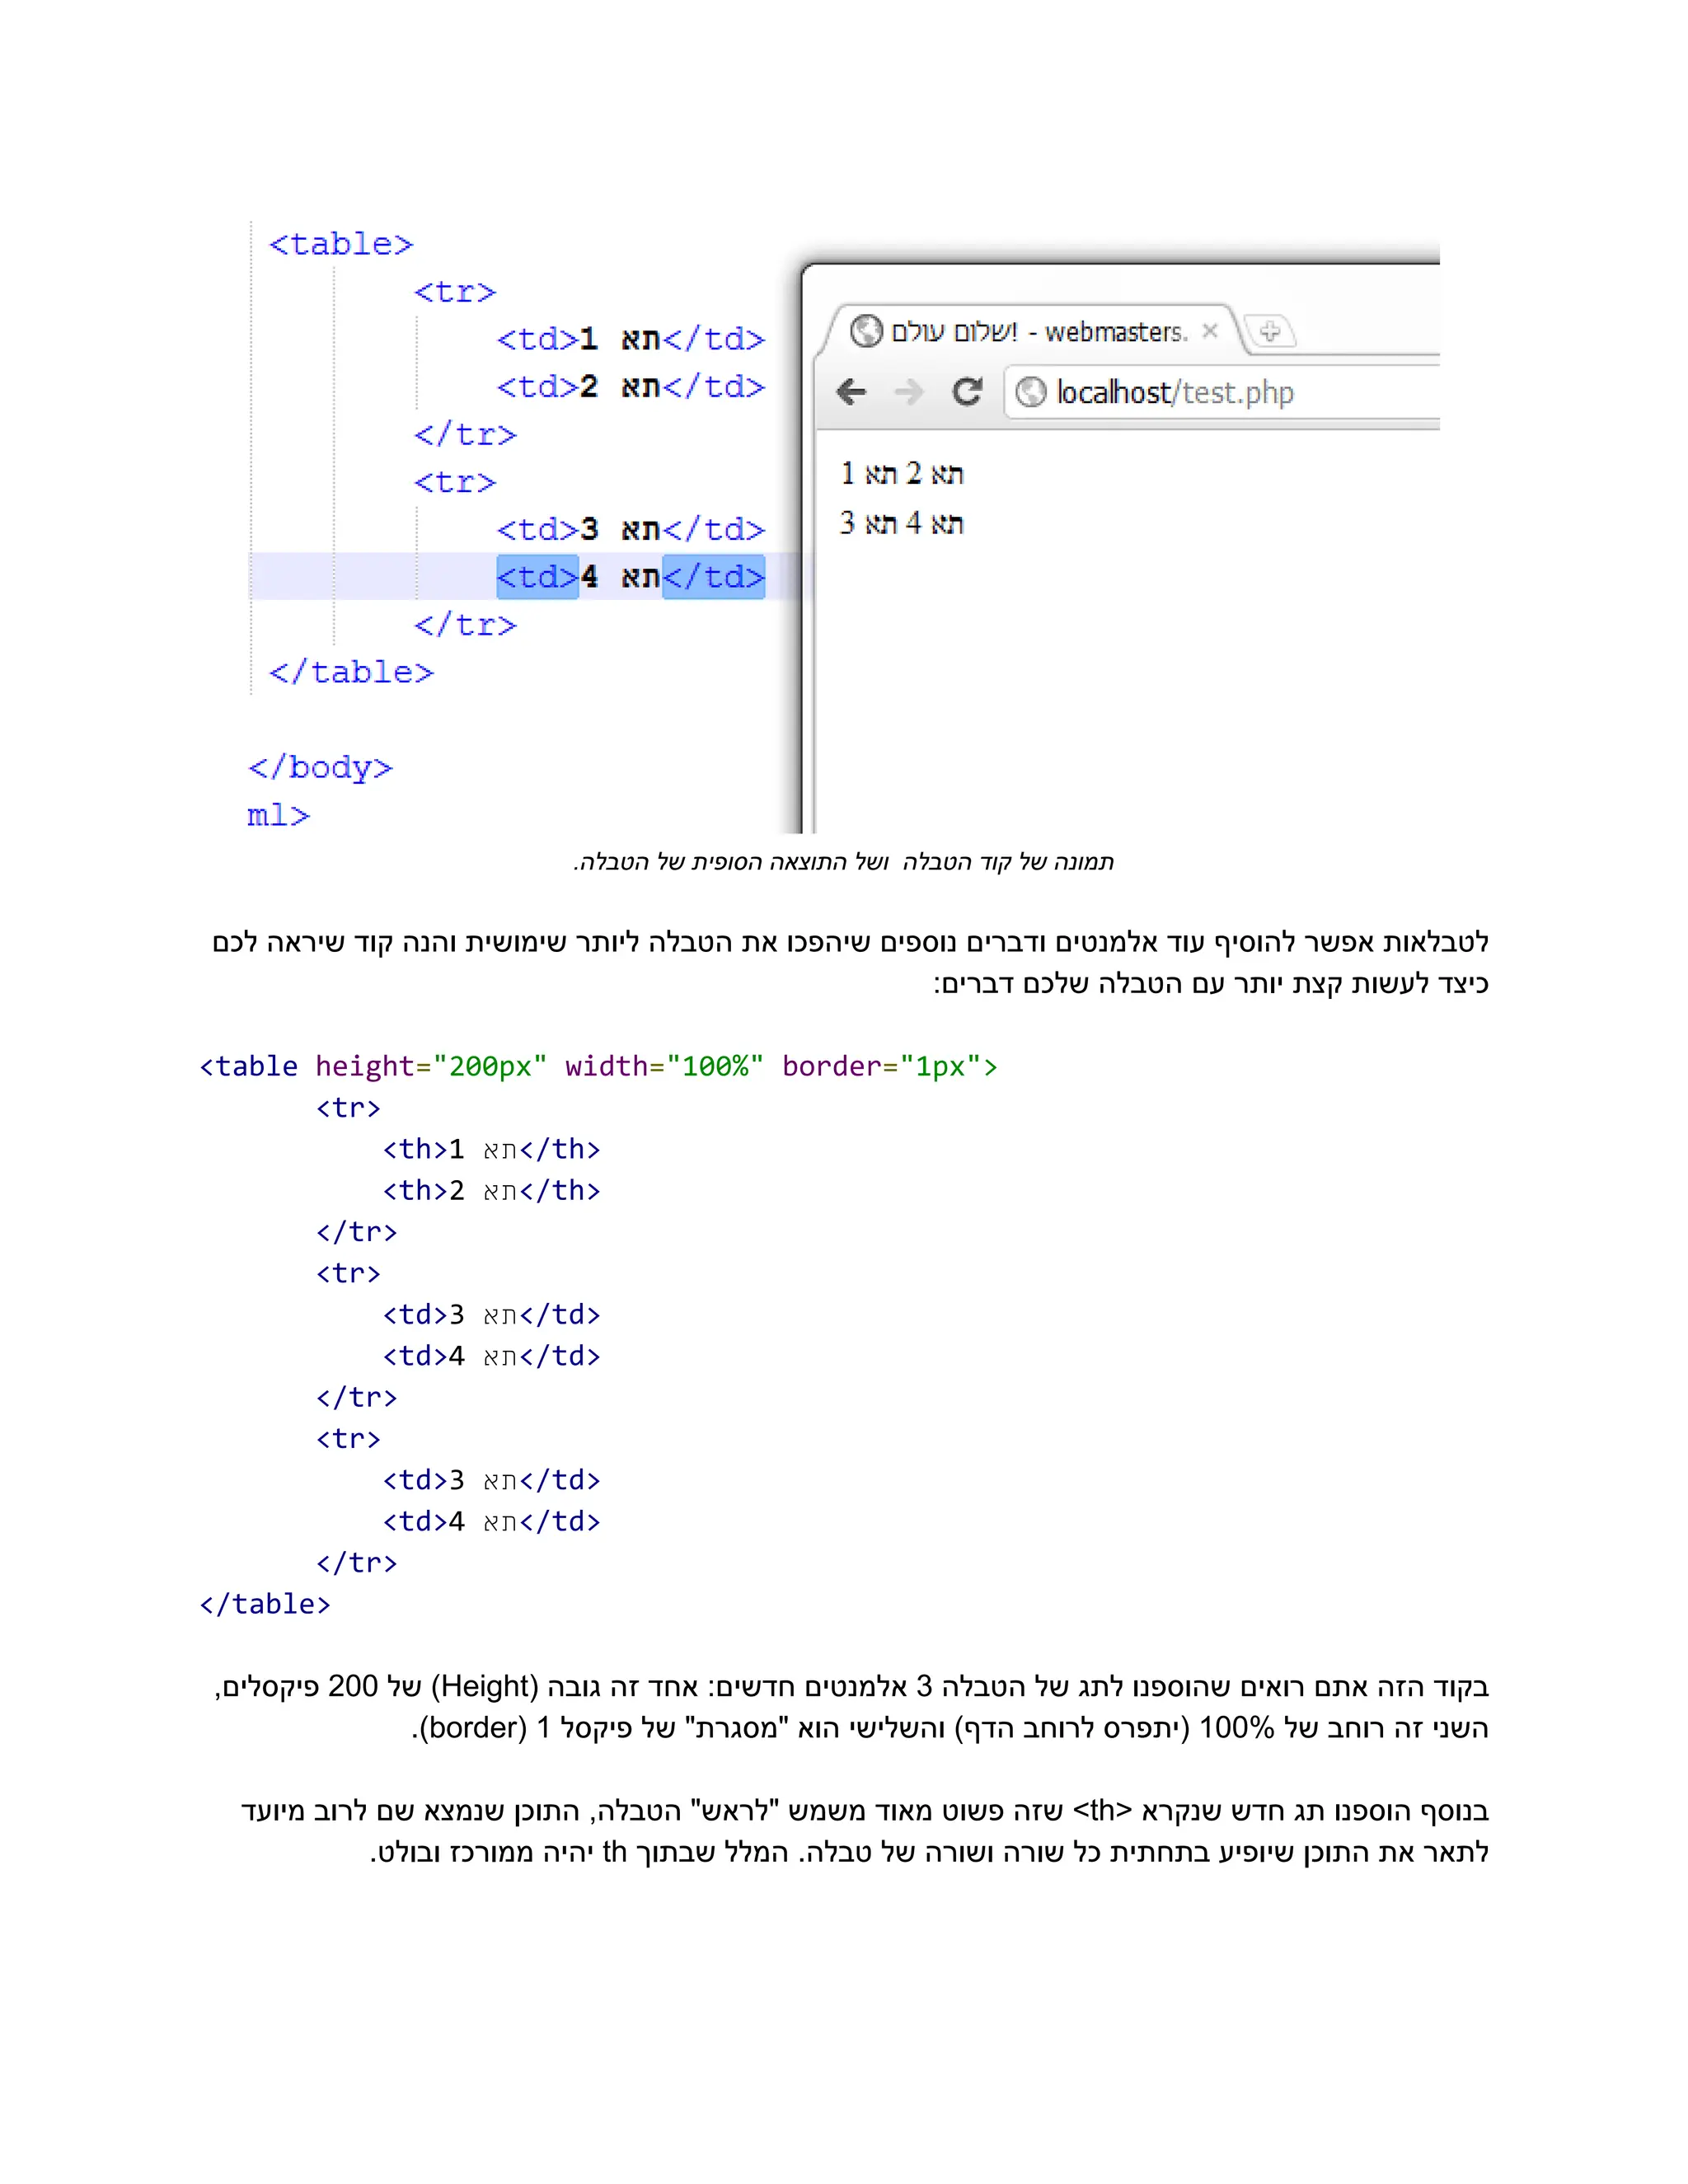Viewport: 1688px width, 2184px height.
Task: Click the '3 תא 4 תא' row in browser page
Action: [x=902, y=523]
